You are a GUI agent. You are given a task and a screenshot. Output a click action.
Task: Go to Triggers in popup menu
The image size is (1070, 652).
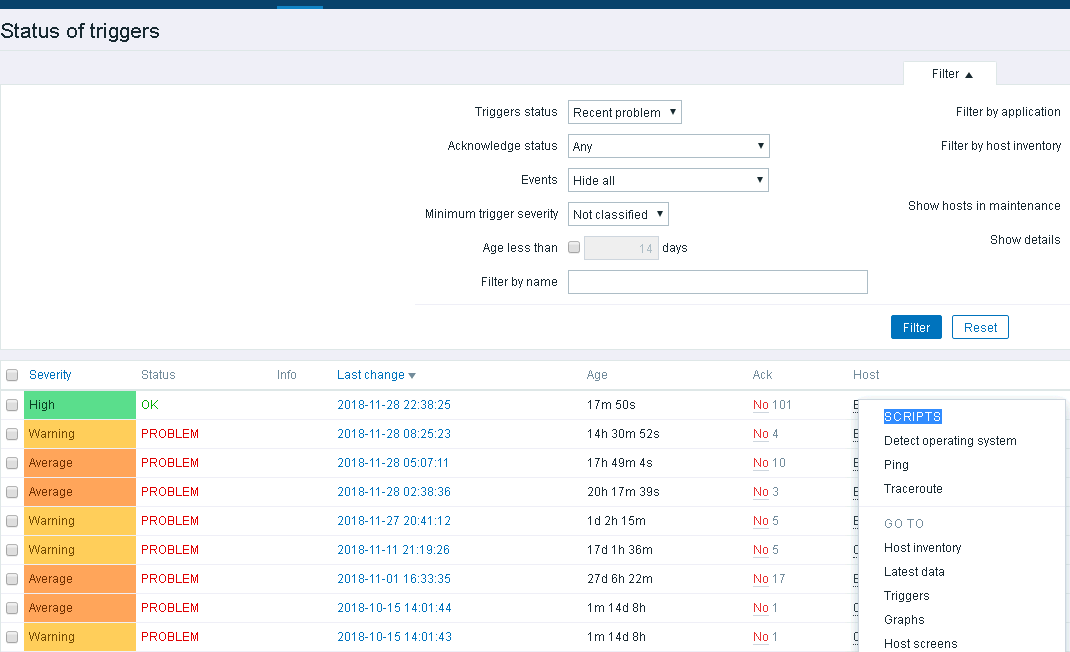(x=906, y=595)
